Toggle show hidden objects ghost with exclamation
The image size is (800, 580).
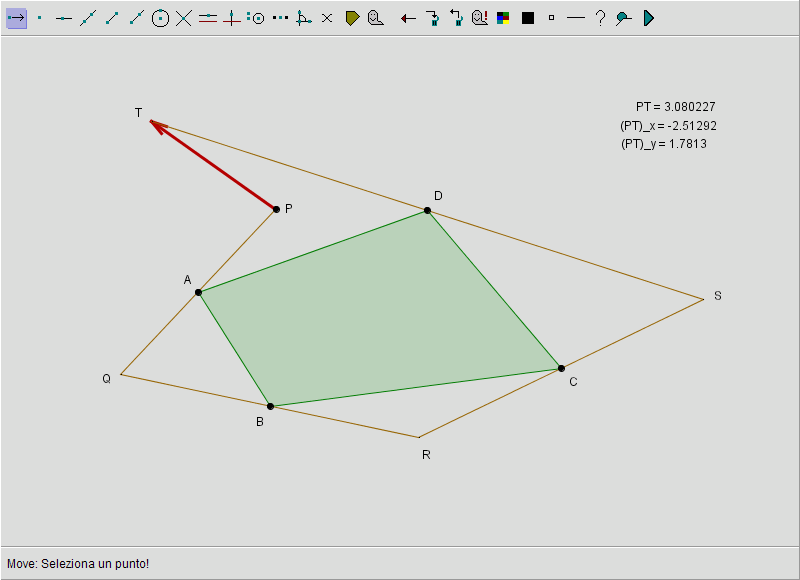[x=480, y=18]
